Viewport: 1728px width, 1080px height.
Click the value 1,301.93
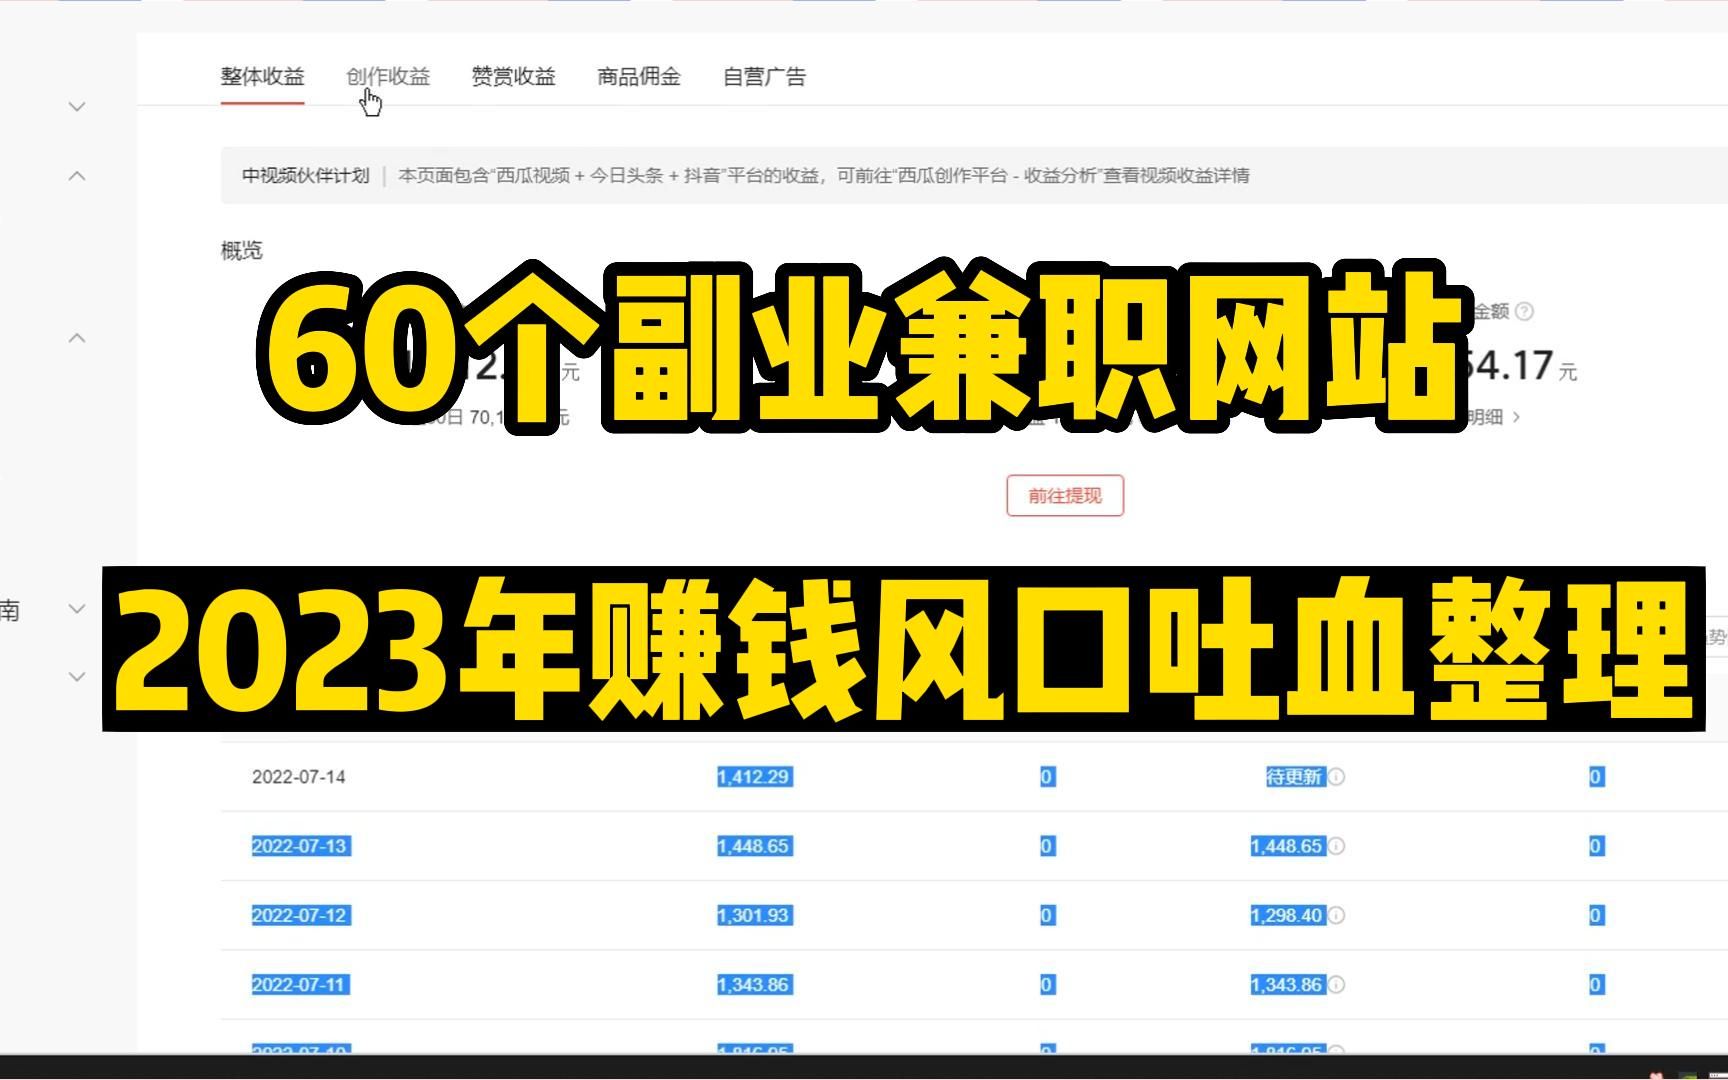pos(755,915)
